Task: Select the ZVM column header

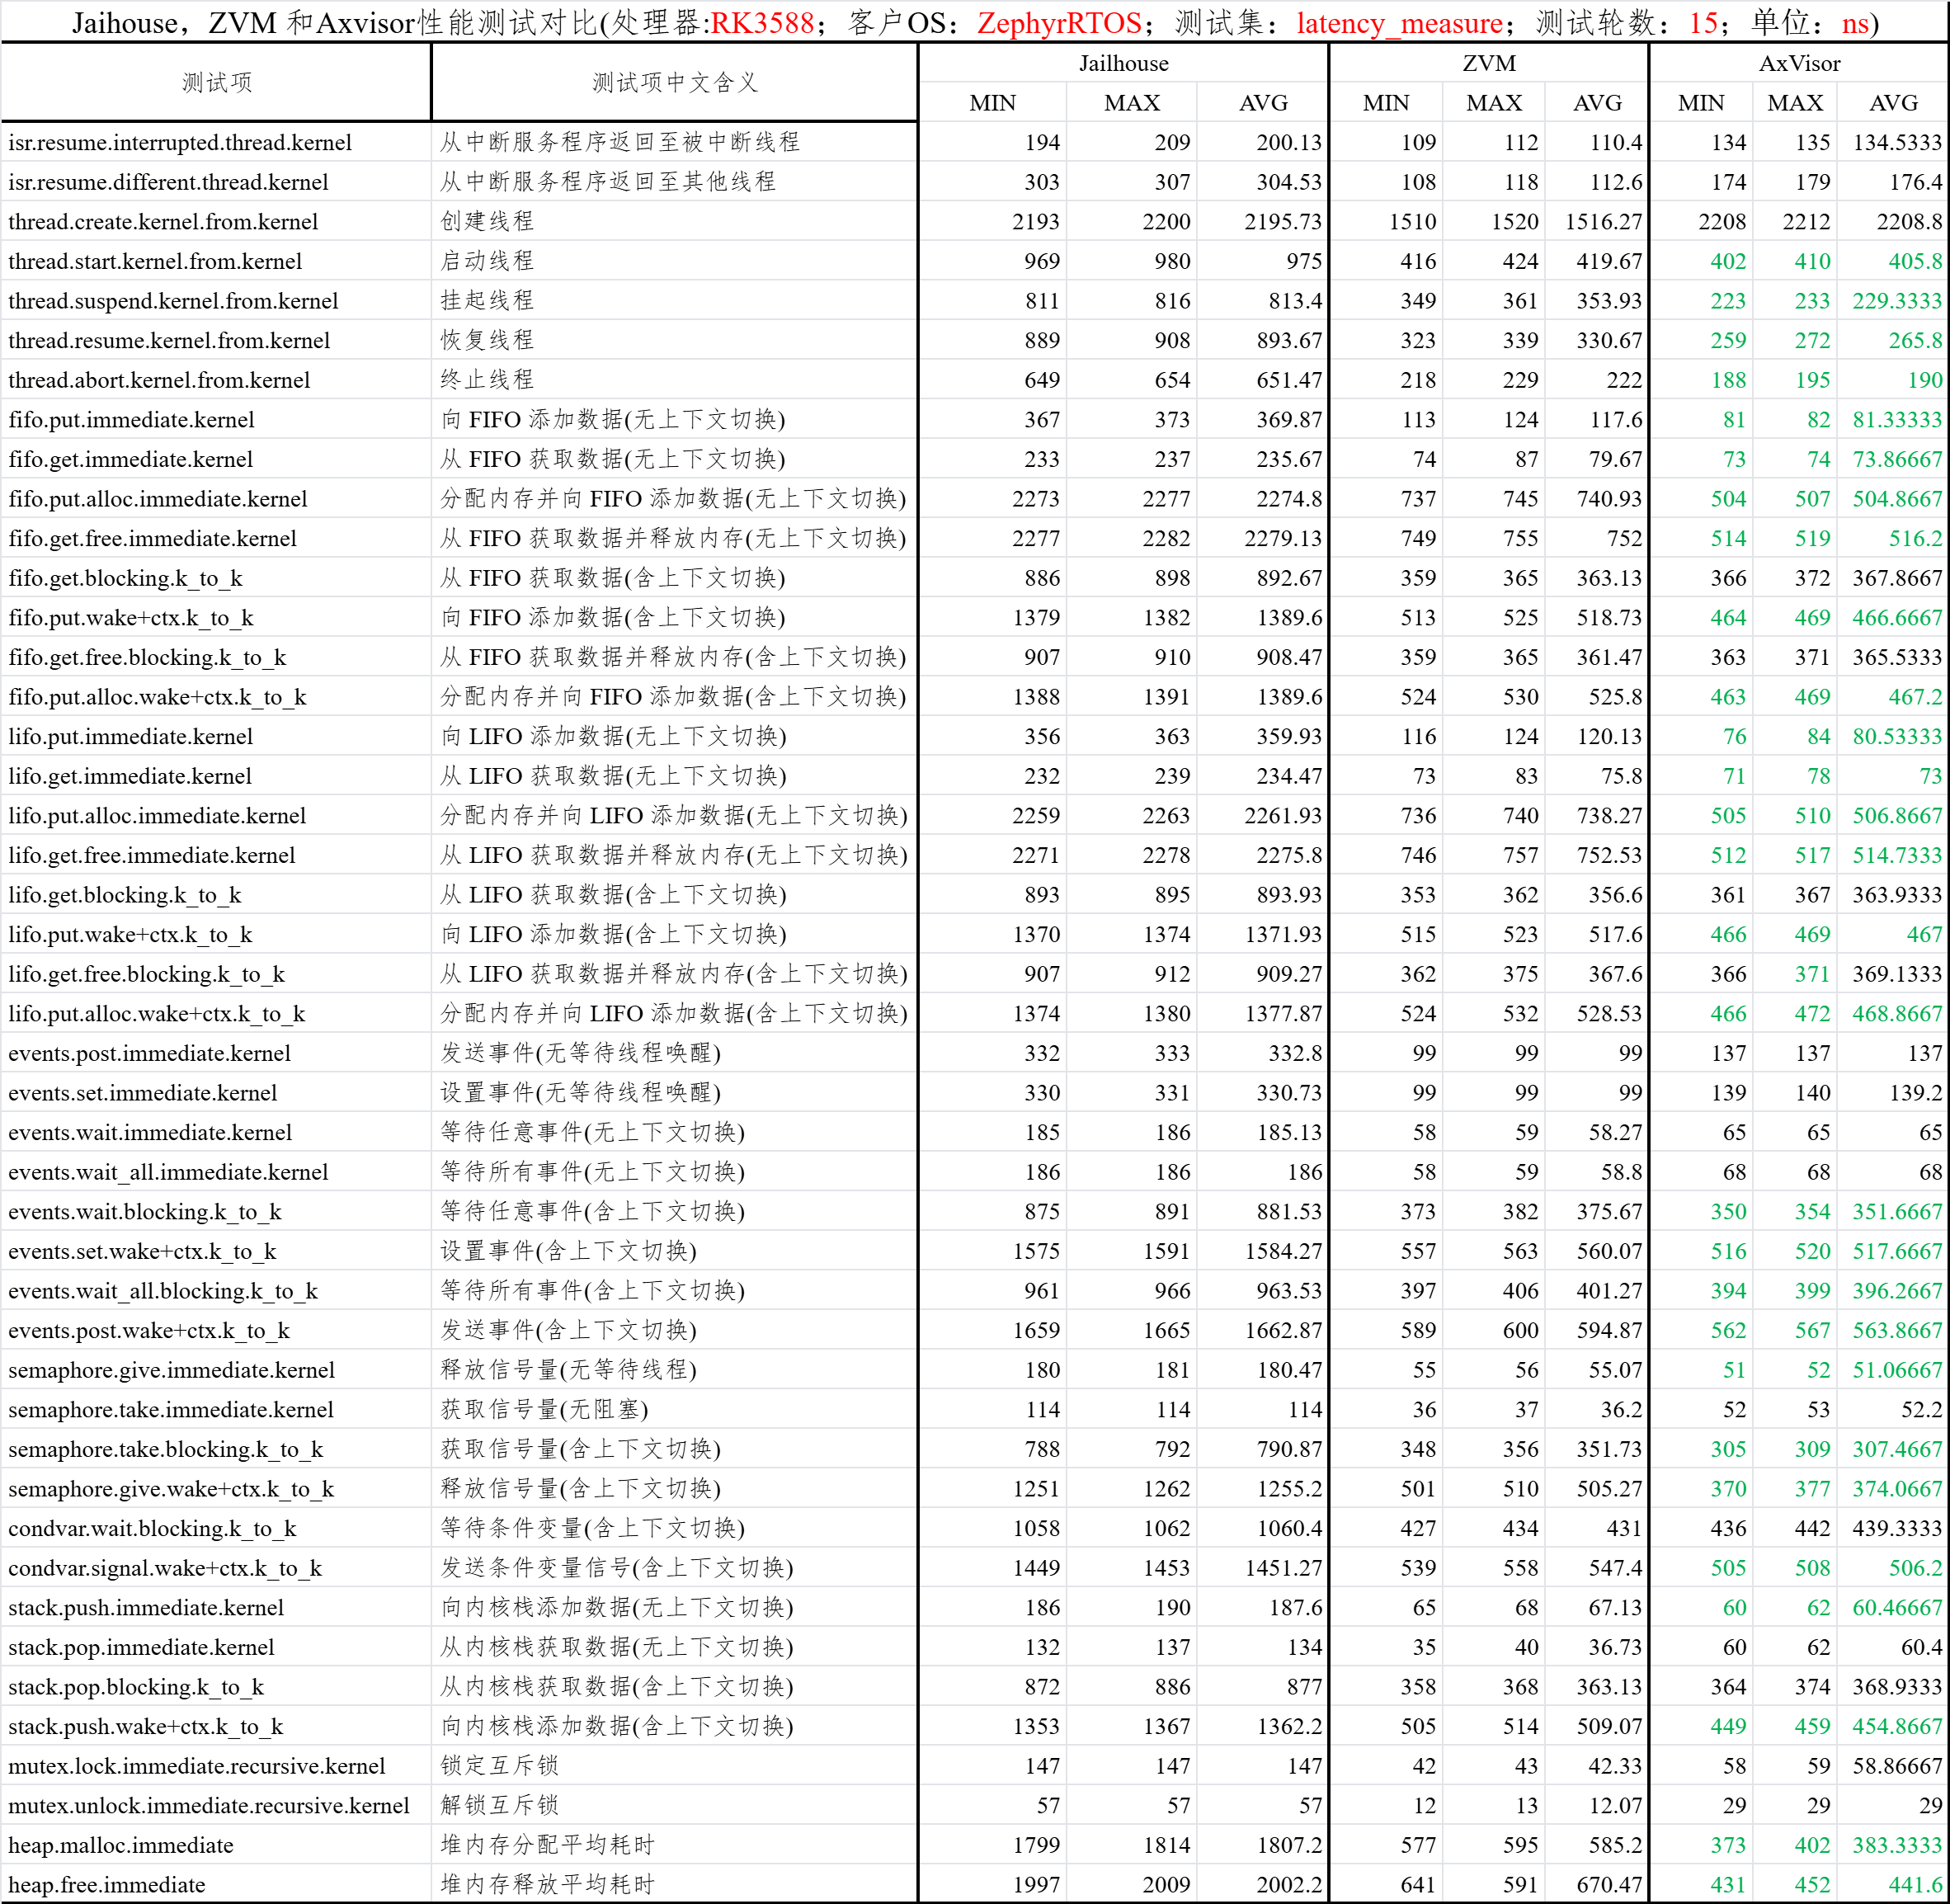Action: (1487, 63)
